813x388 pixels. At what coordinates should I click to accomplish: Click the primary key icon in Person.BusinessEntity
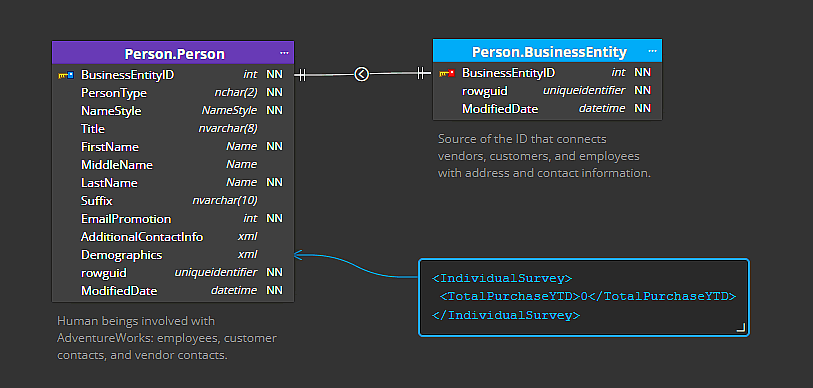(x=446, y=73)
